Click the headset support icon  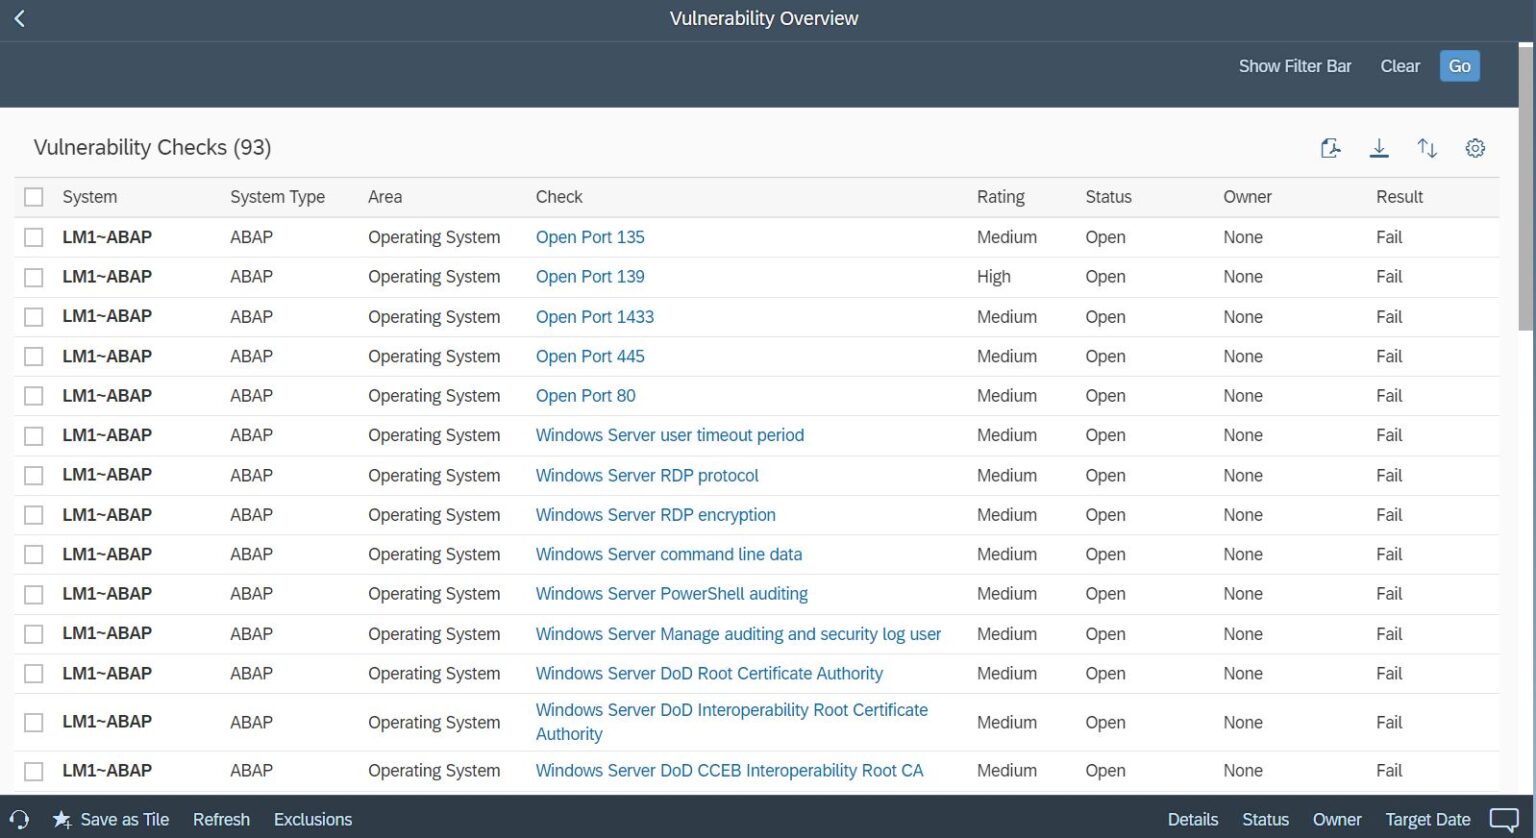(22, 819)
